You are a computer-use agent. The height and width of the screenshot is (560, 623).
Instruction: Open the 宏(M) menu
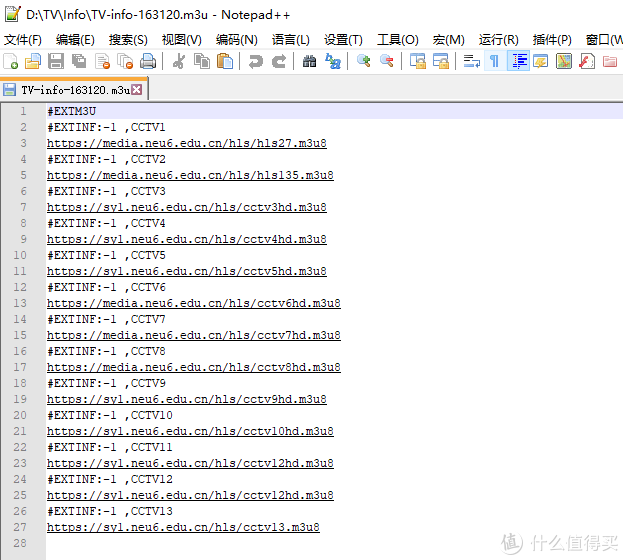coord(449,40)
